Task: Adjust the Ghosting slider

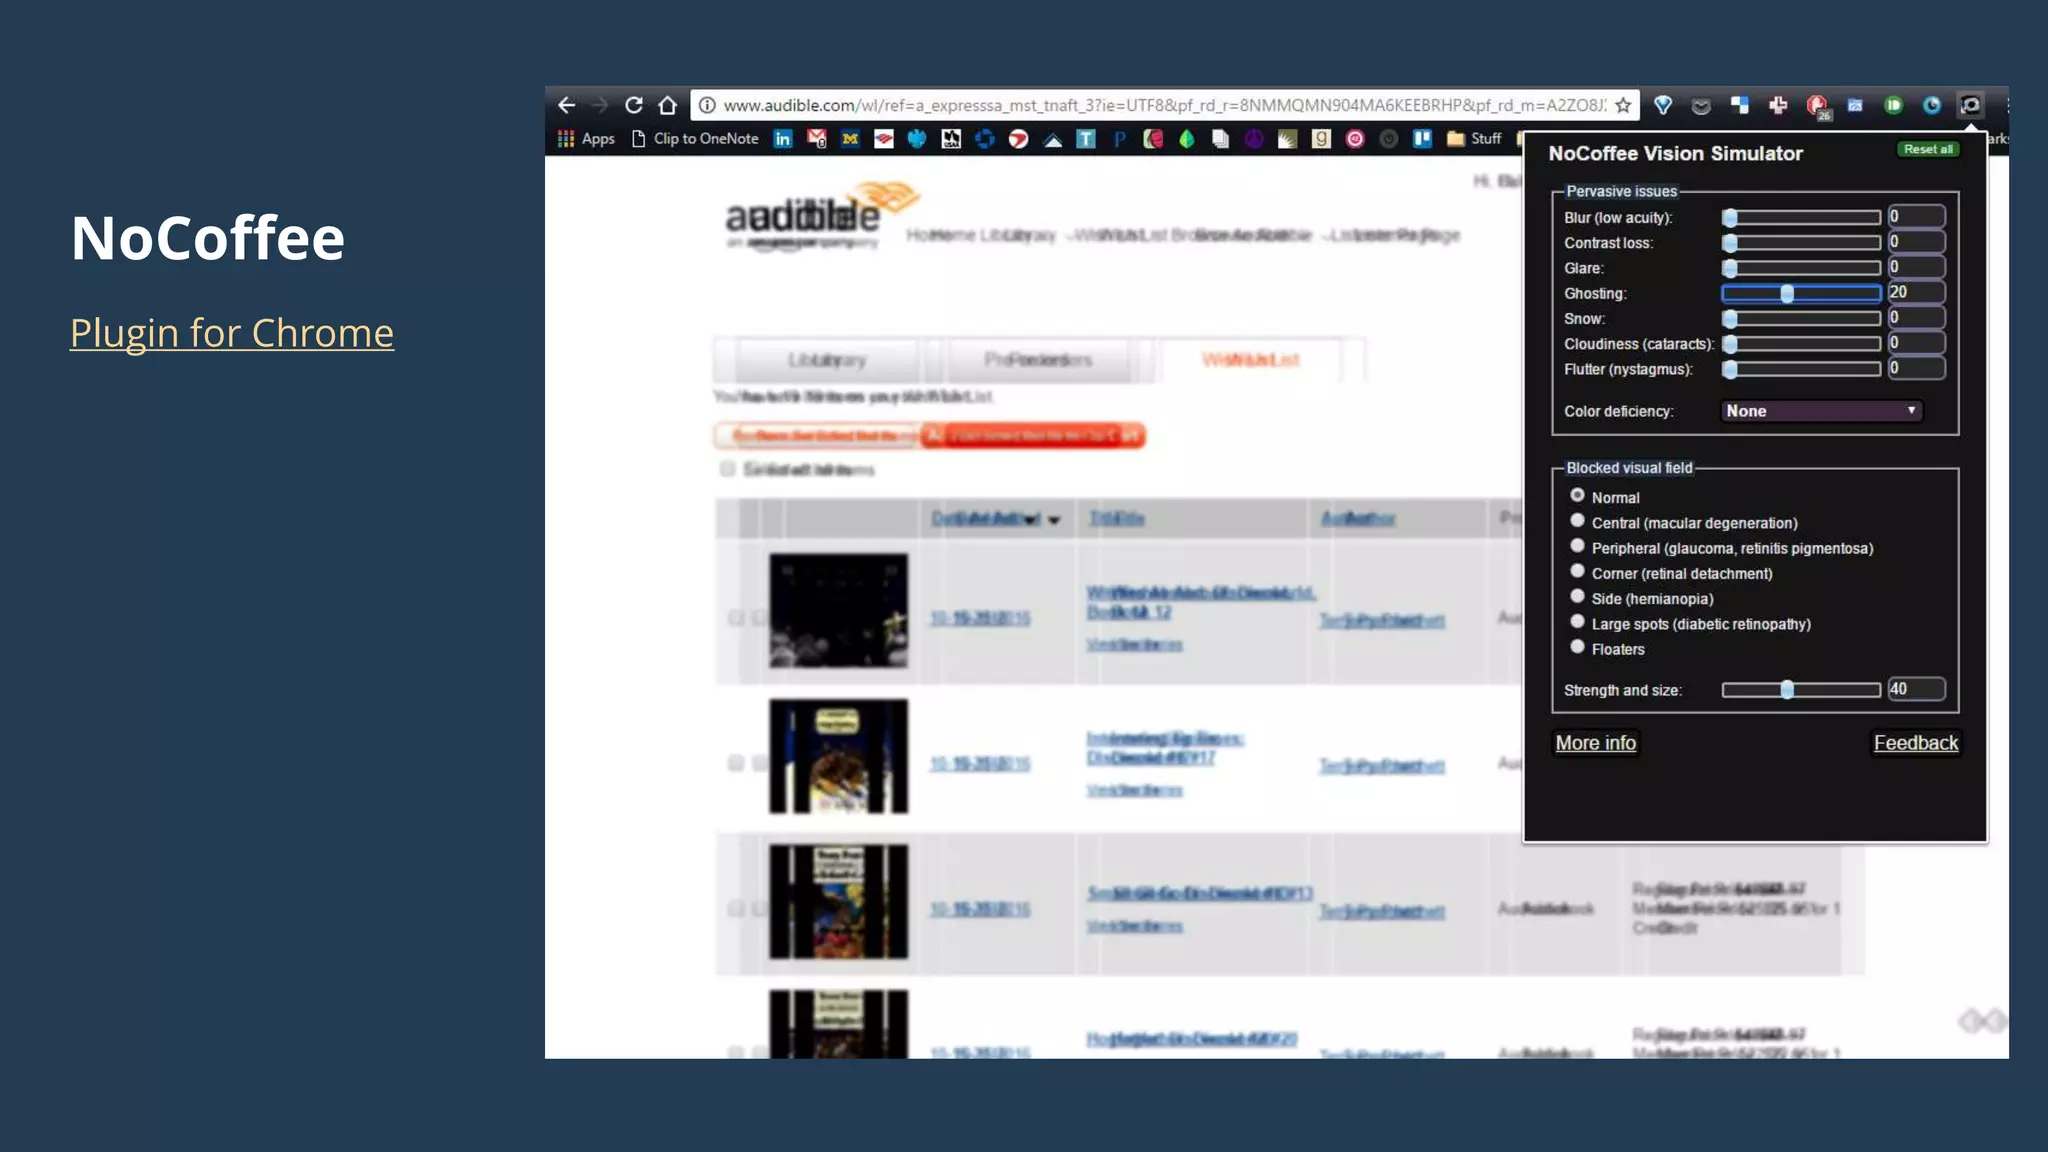Action: [x=1801, y=293]
